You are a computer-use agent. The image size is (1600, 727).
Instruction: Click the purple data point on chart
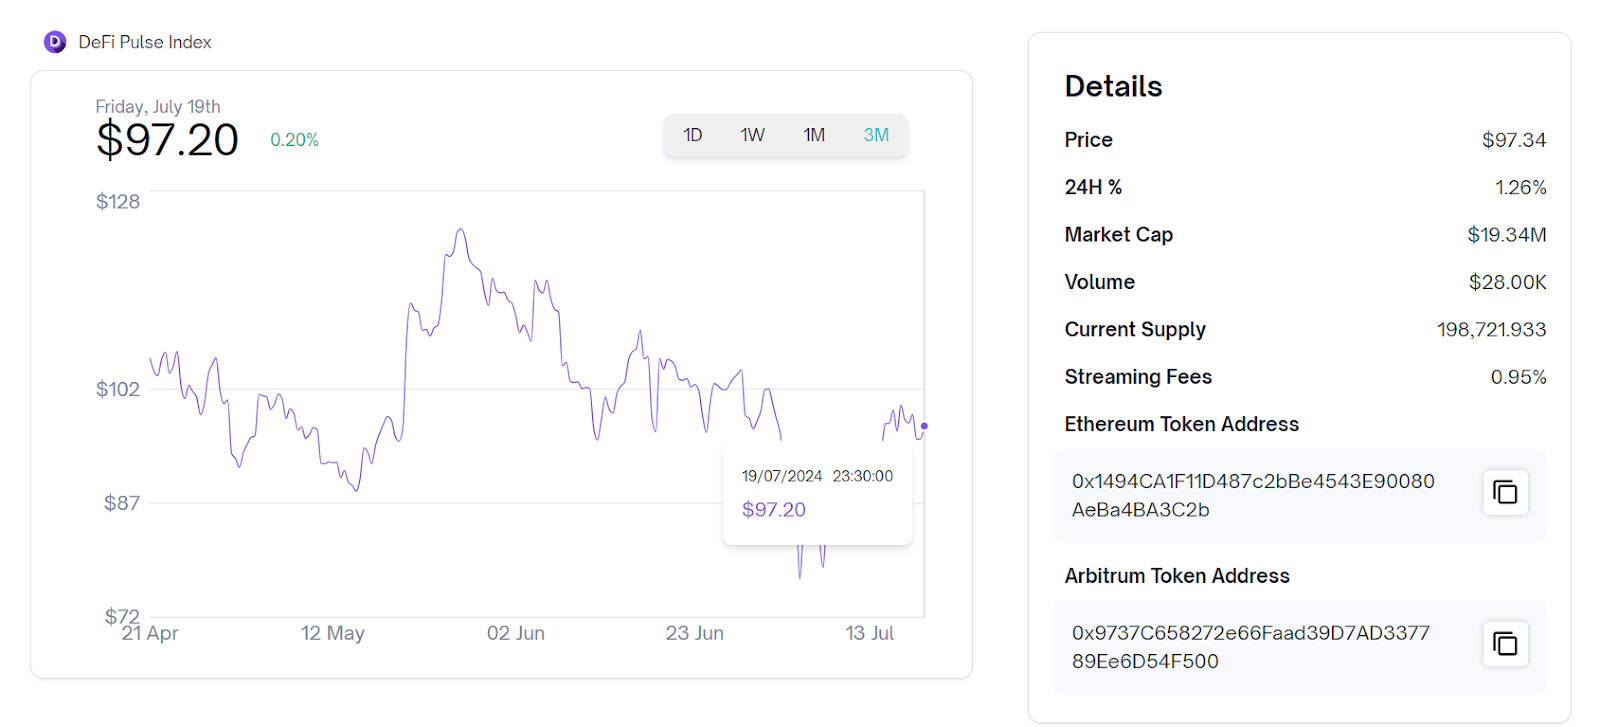tap(924, 426)
